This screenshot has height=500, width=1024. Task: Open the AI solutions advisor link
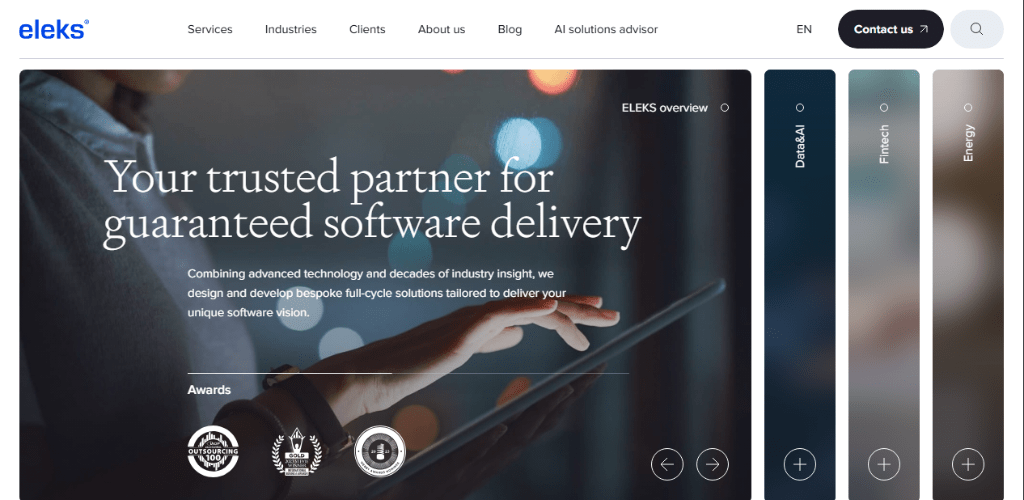[606, 29]
